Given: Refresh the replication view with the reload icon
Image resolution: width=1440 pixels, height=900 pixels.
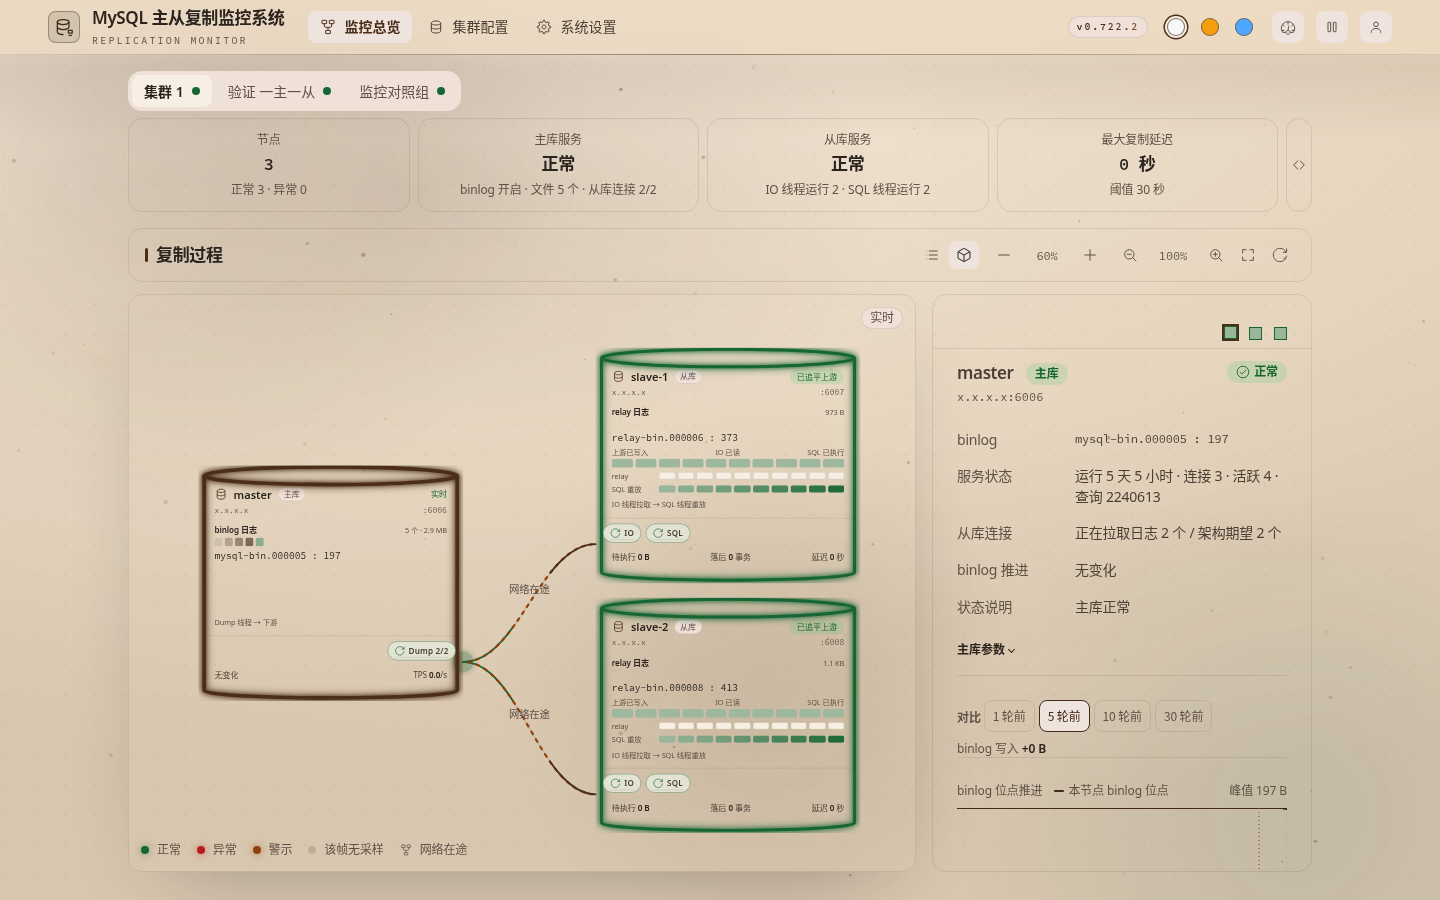Looking at the screenshot, I should tap(1280, 255).
